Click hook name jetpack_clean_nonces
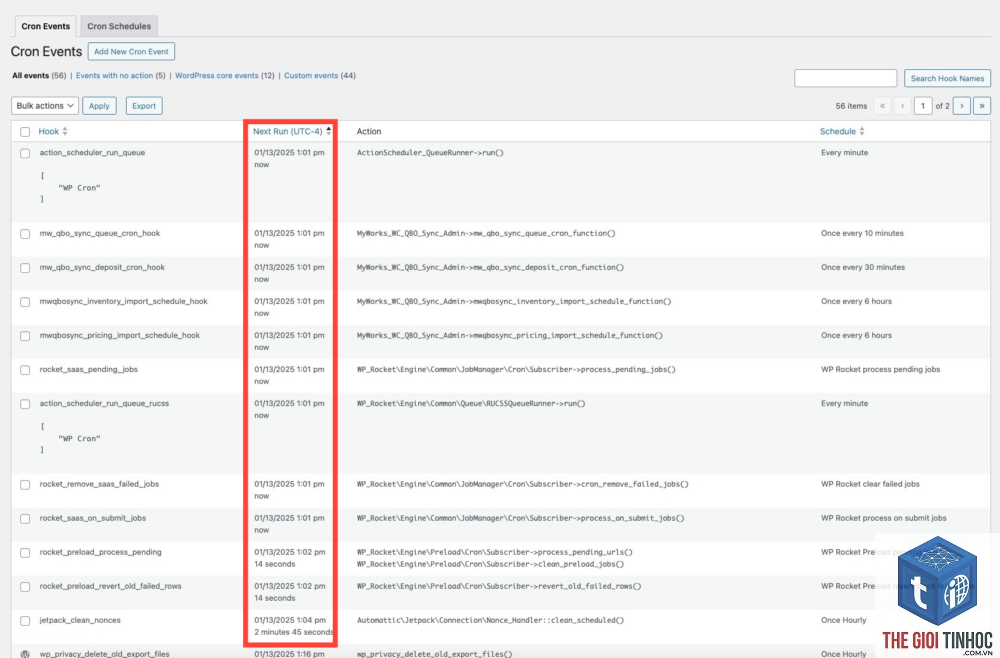Viewport: 1000px width, 658px height. point(80,620)
